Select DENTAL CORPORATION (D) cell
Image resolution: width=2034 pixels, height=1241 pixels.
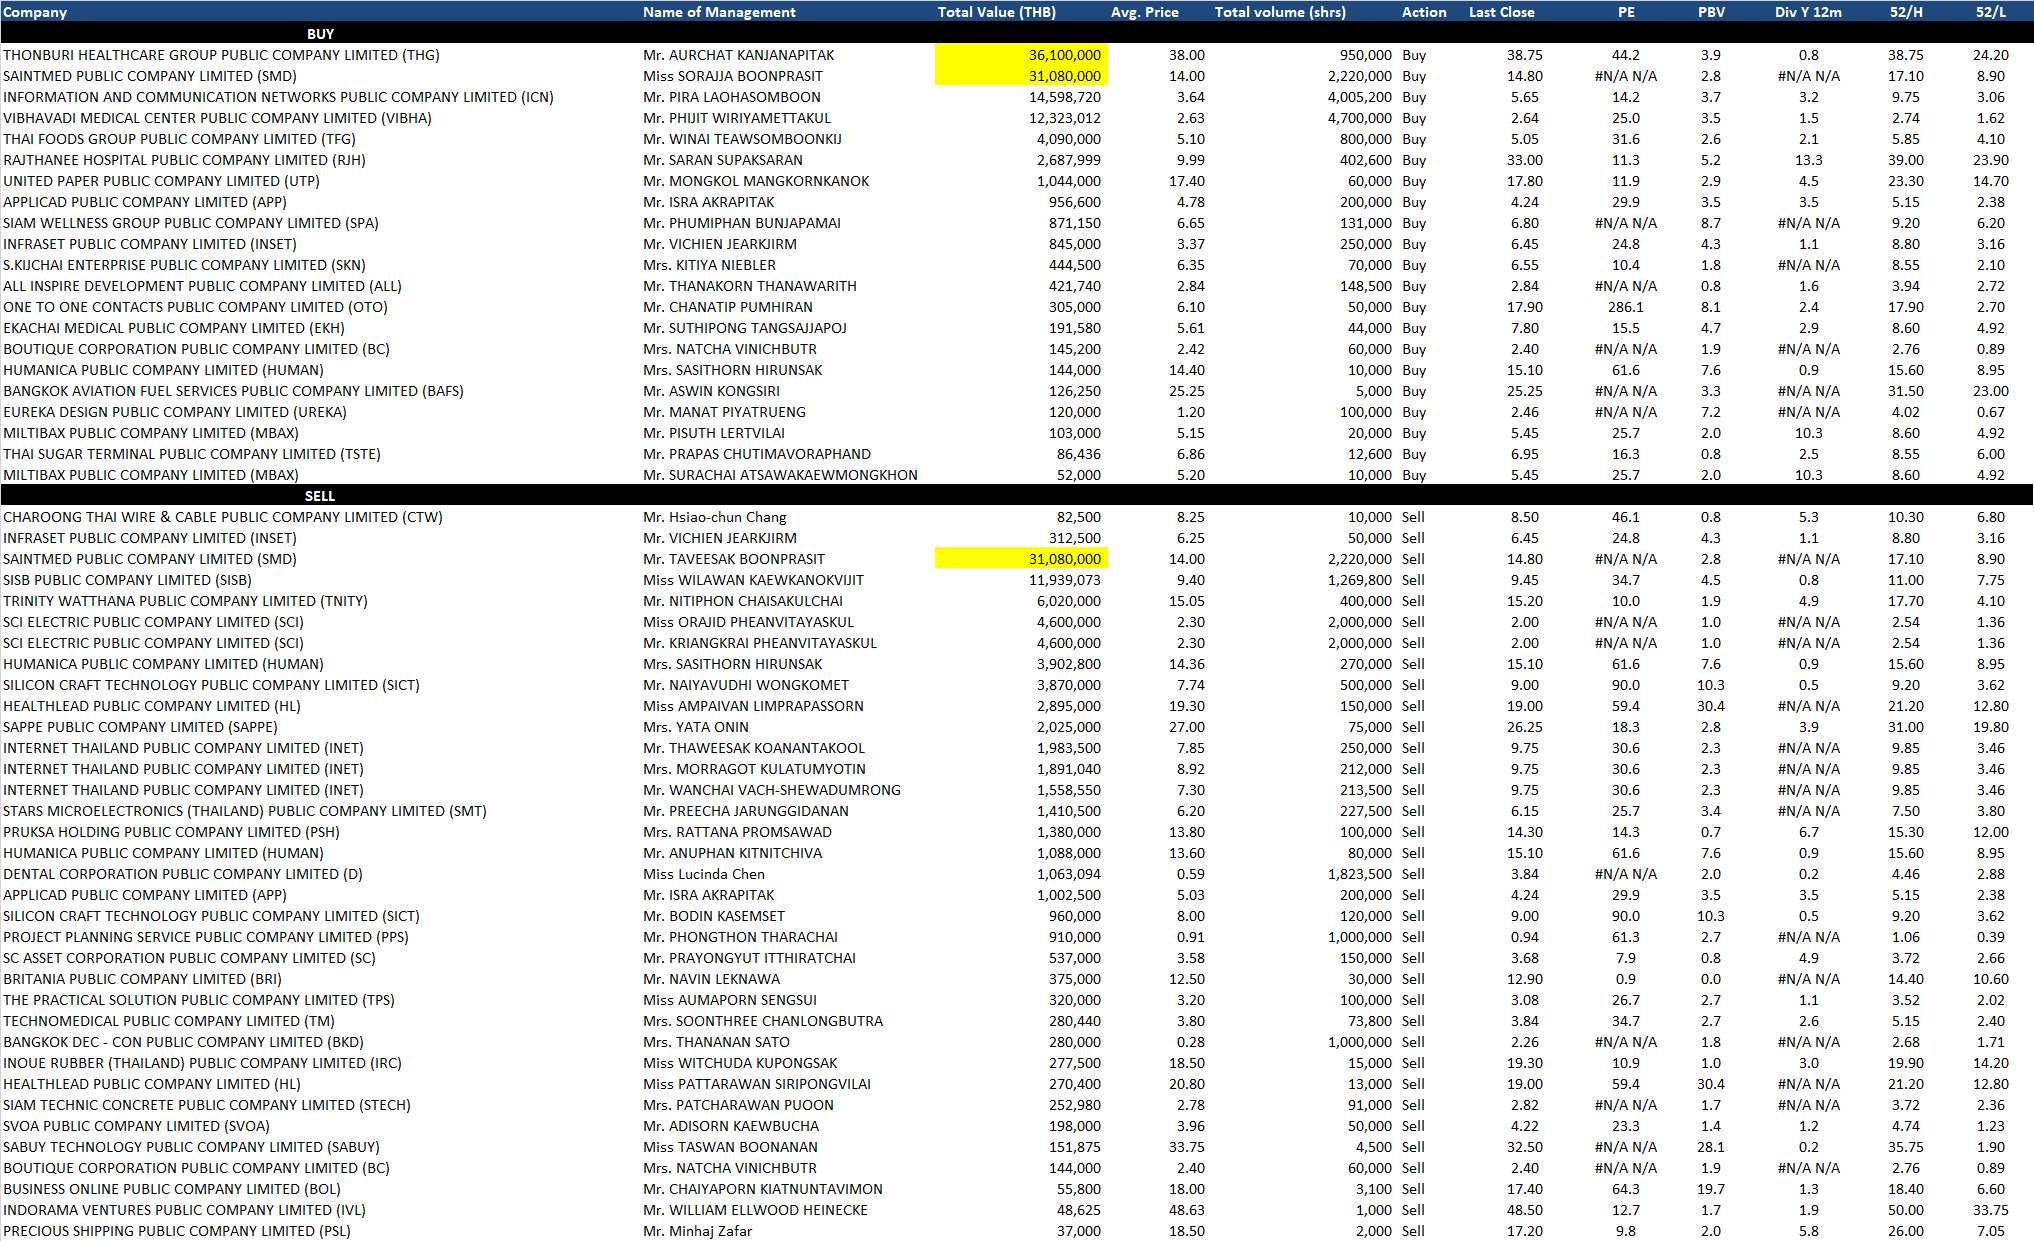183,874
